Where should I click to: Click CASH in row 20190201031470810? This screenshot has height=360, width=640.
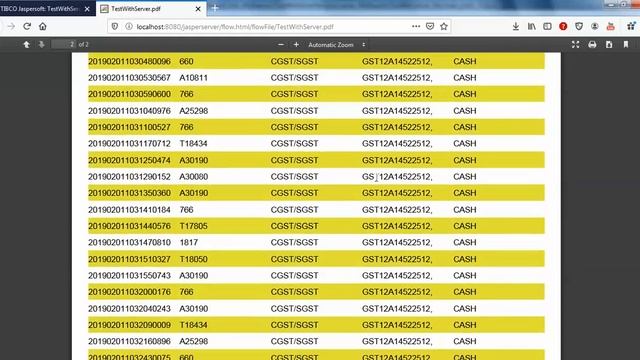pos(464,242)
